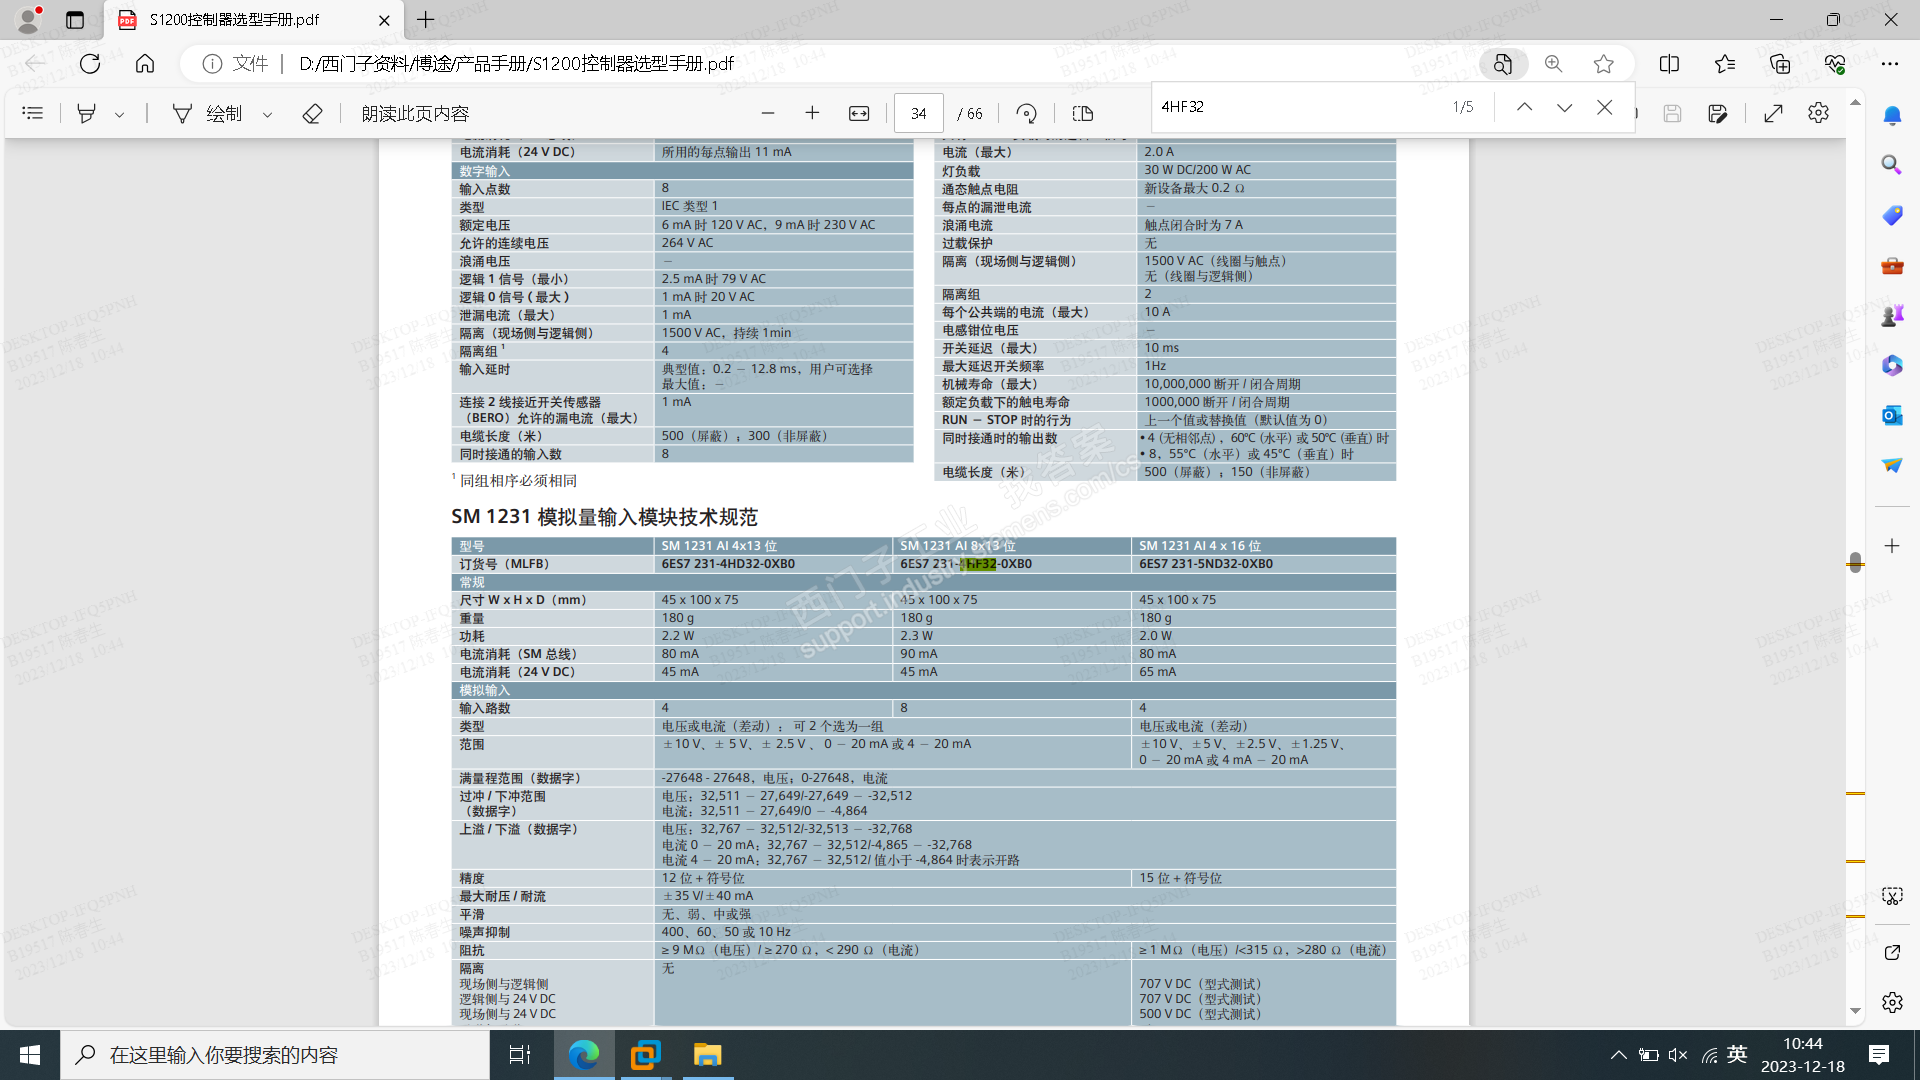Close the find search bar
Viewport: 1920px width, 1080px height.
point(1604,107)
